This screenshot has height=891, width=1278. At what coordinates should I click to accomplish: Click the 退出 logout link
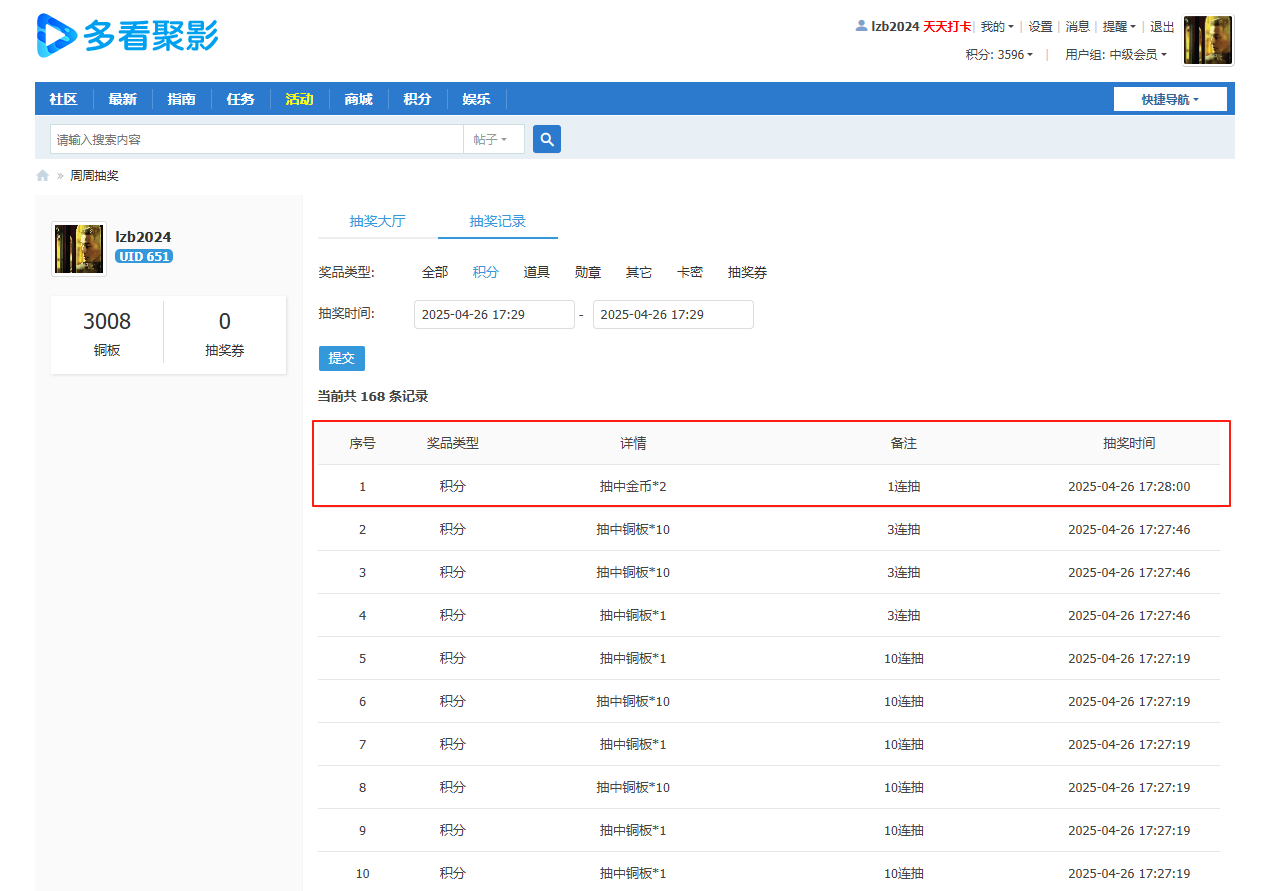tap(1161, 27)
